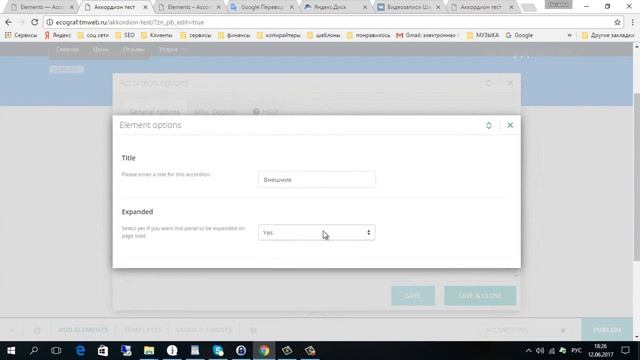Click the PUBLISH button
The width and height of the screenshot is (640, 360).
[607, 330]
